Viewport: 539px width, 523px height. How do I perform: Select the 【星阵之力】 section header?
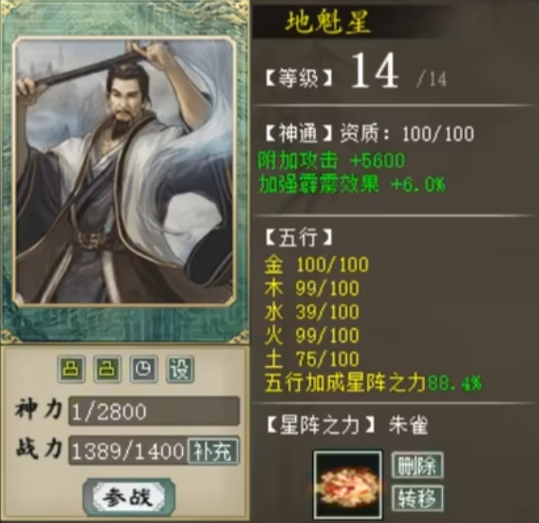321,425
